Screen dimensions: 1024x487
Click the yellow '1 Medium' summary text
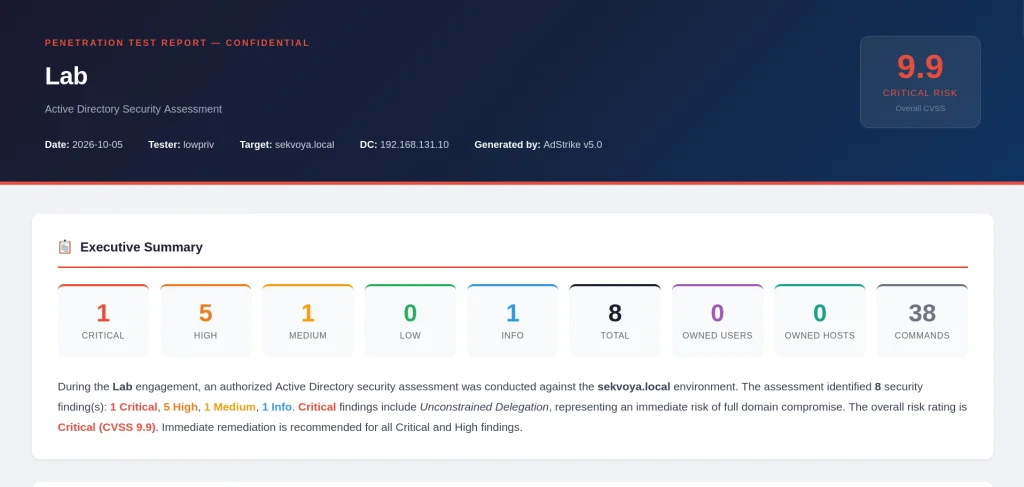click(x=229, y=407)
